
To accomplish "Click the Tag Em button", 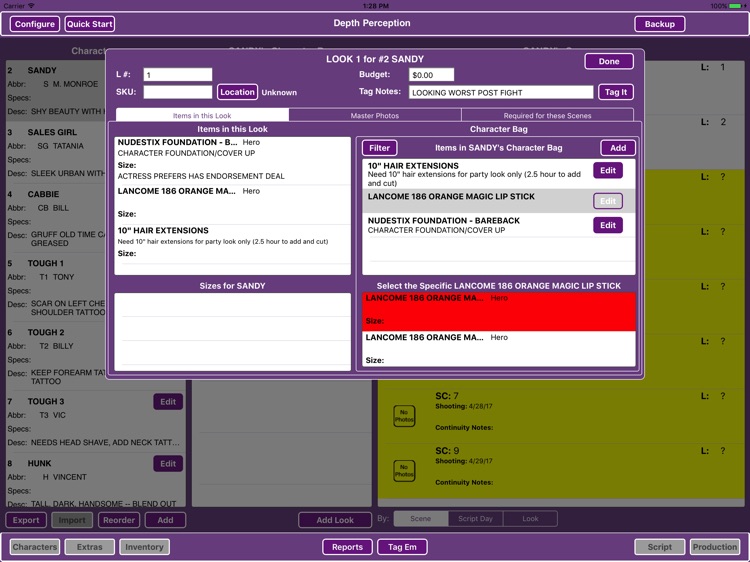I will (402, 547).
